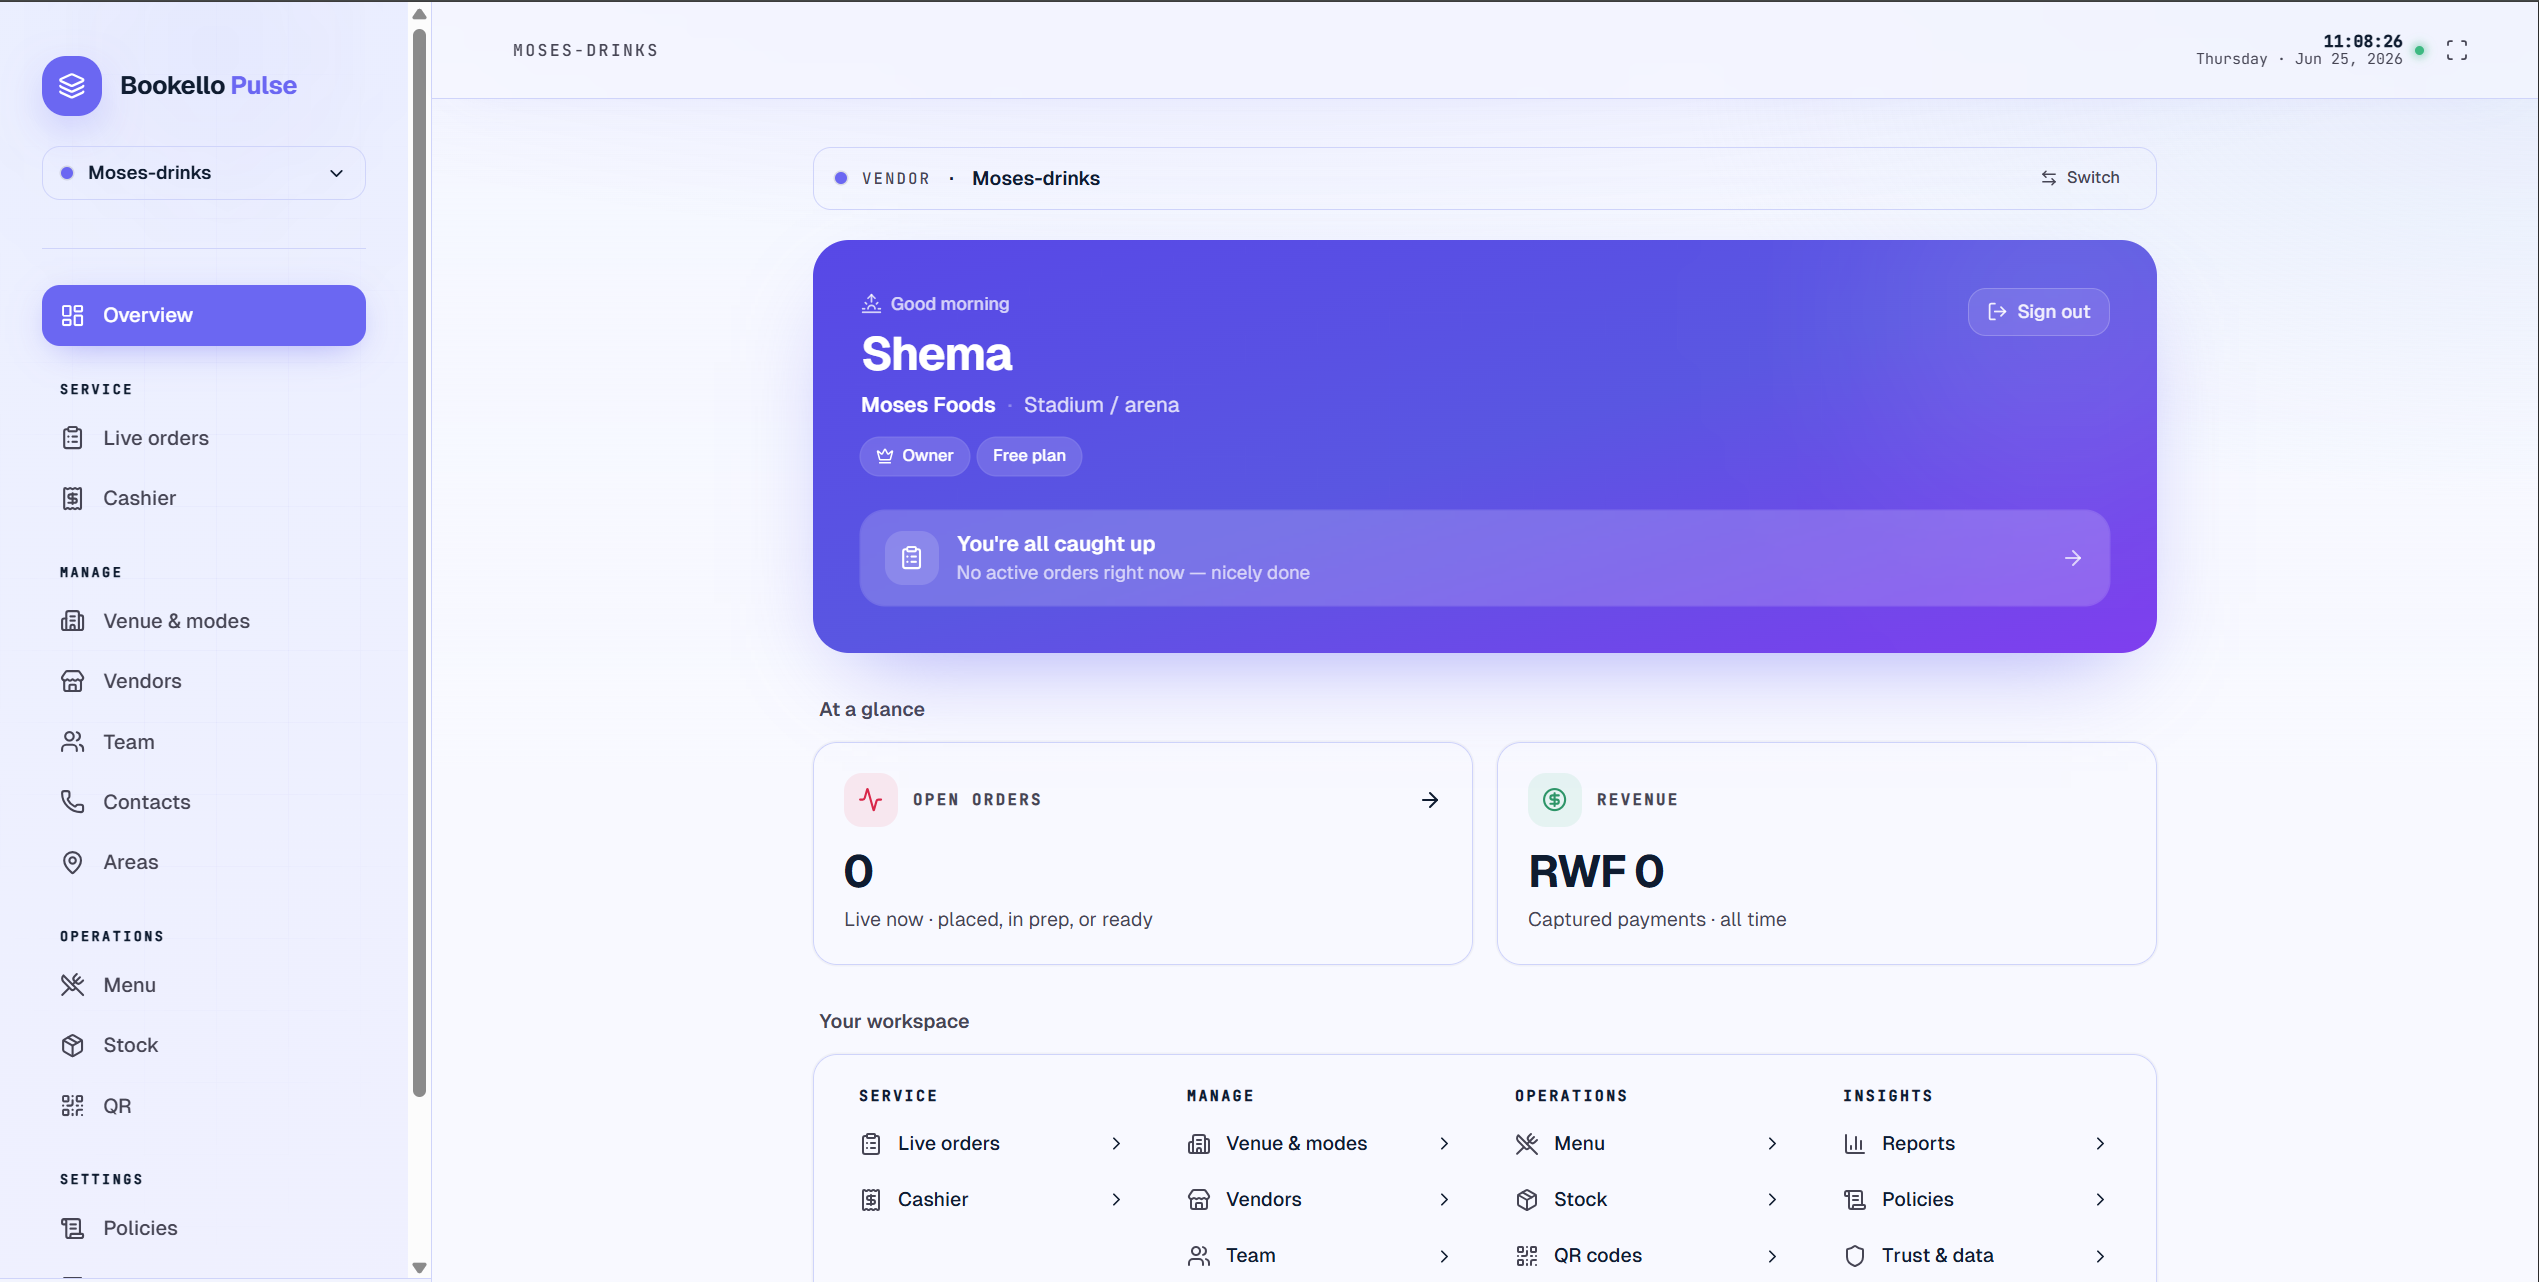Screen dimensions: 2539x1282
Task: Expand chevron next to Reports
Action: pos(2101,1144)
